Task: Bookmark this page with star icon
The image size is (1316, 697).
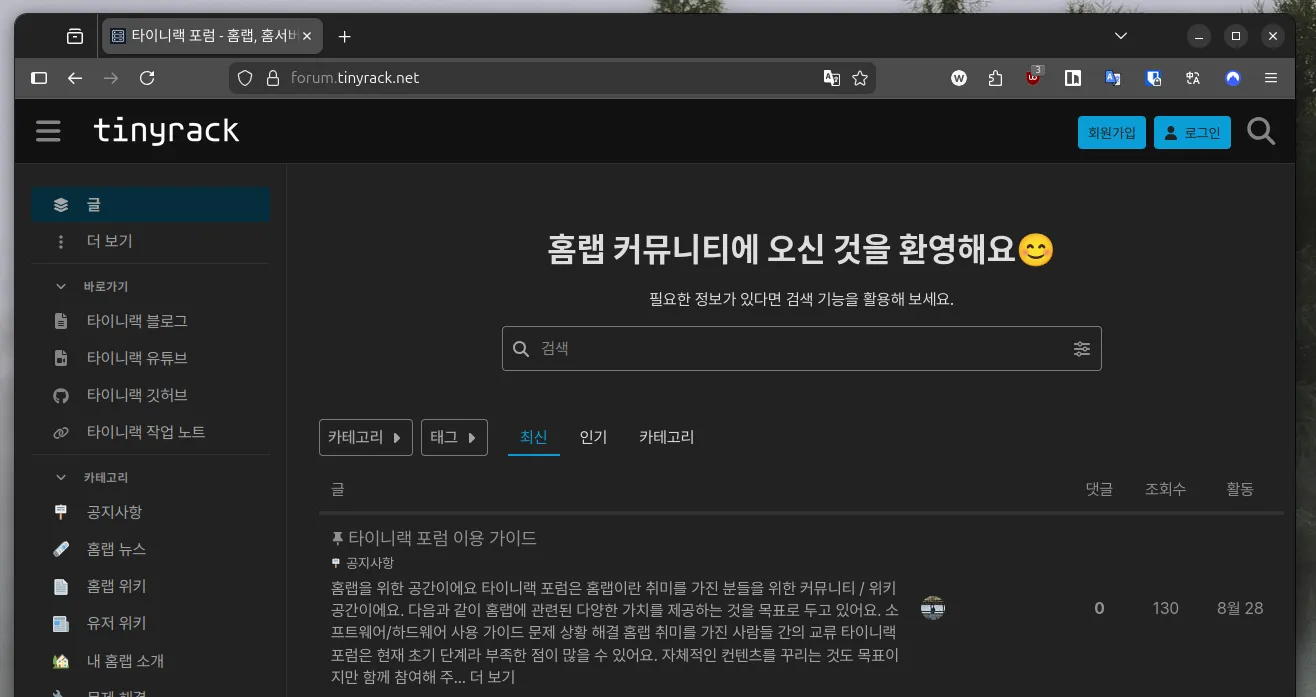Action: pos(860,78)
